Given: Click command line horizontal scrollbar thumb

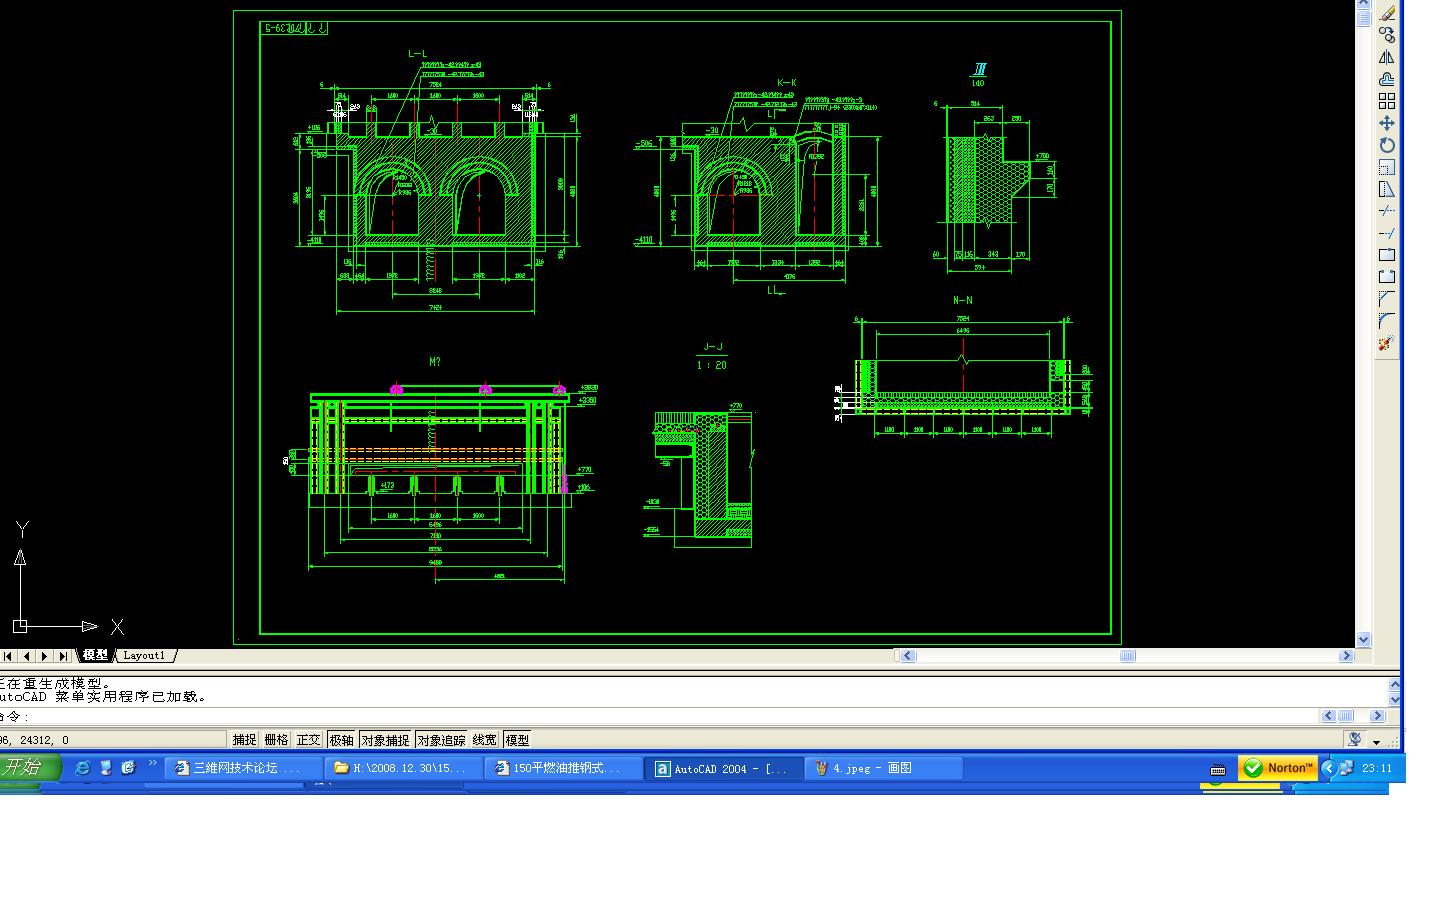Looking at the screenshot, I should (x=1346, y=716).
